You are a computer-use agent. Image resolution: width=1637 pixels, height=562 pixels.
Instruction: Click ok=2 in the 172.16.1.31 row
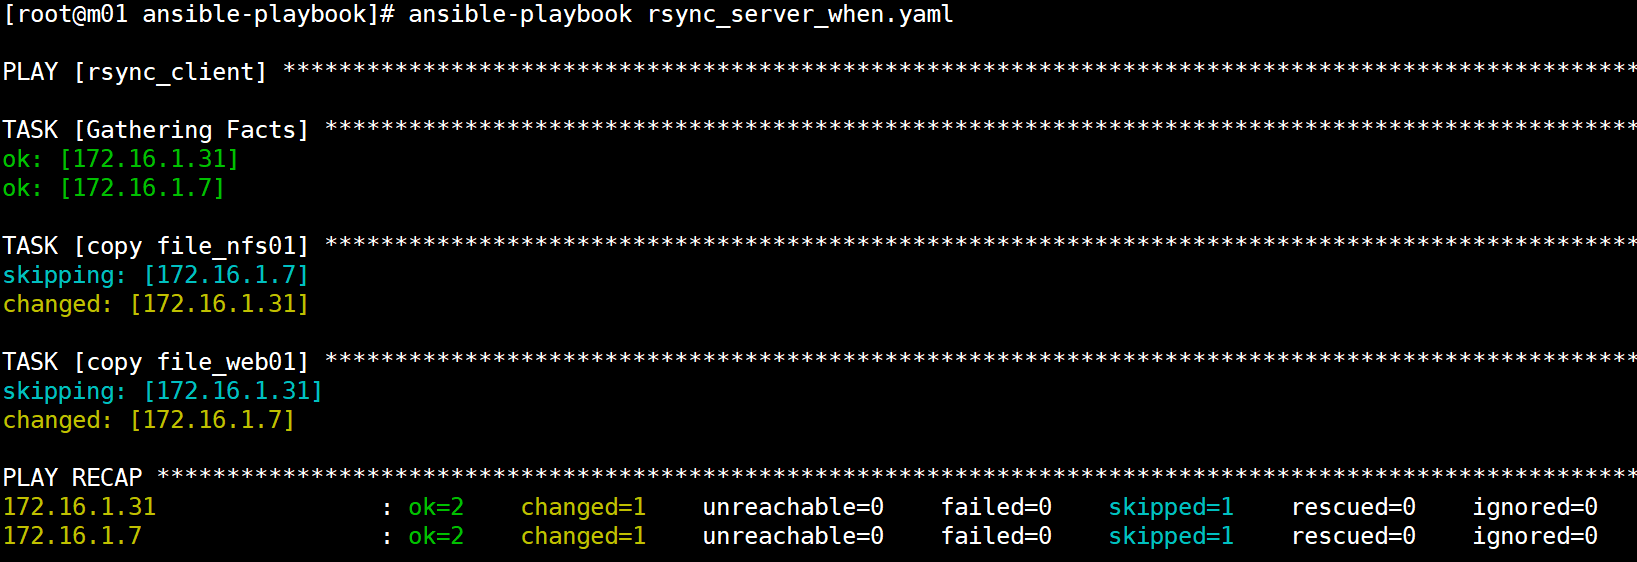coord(436,507)
